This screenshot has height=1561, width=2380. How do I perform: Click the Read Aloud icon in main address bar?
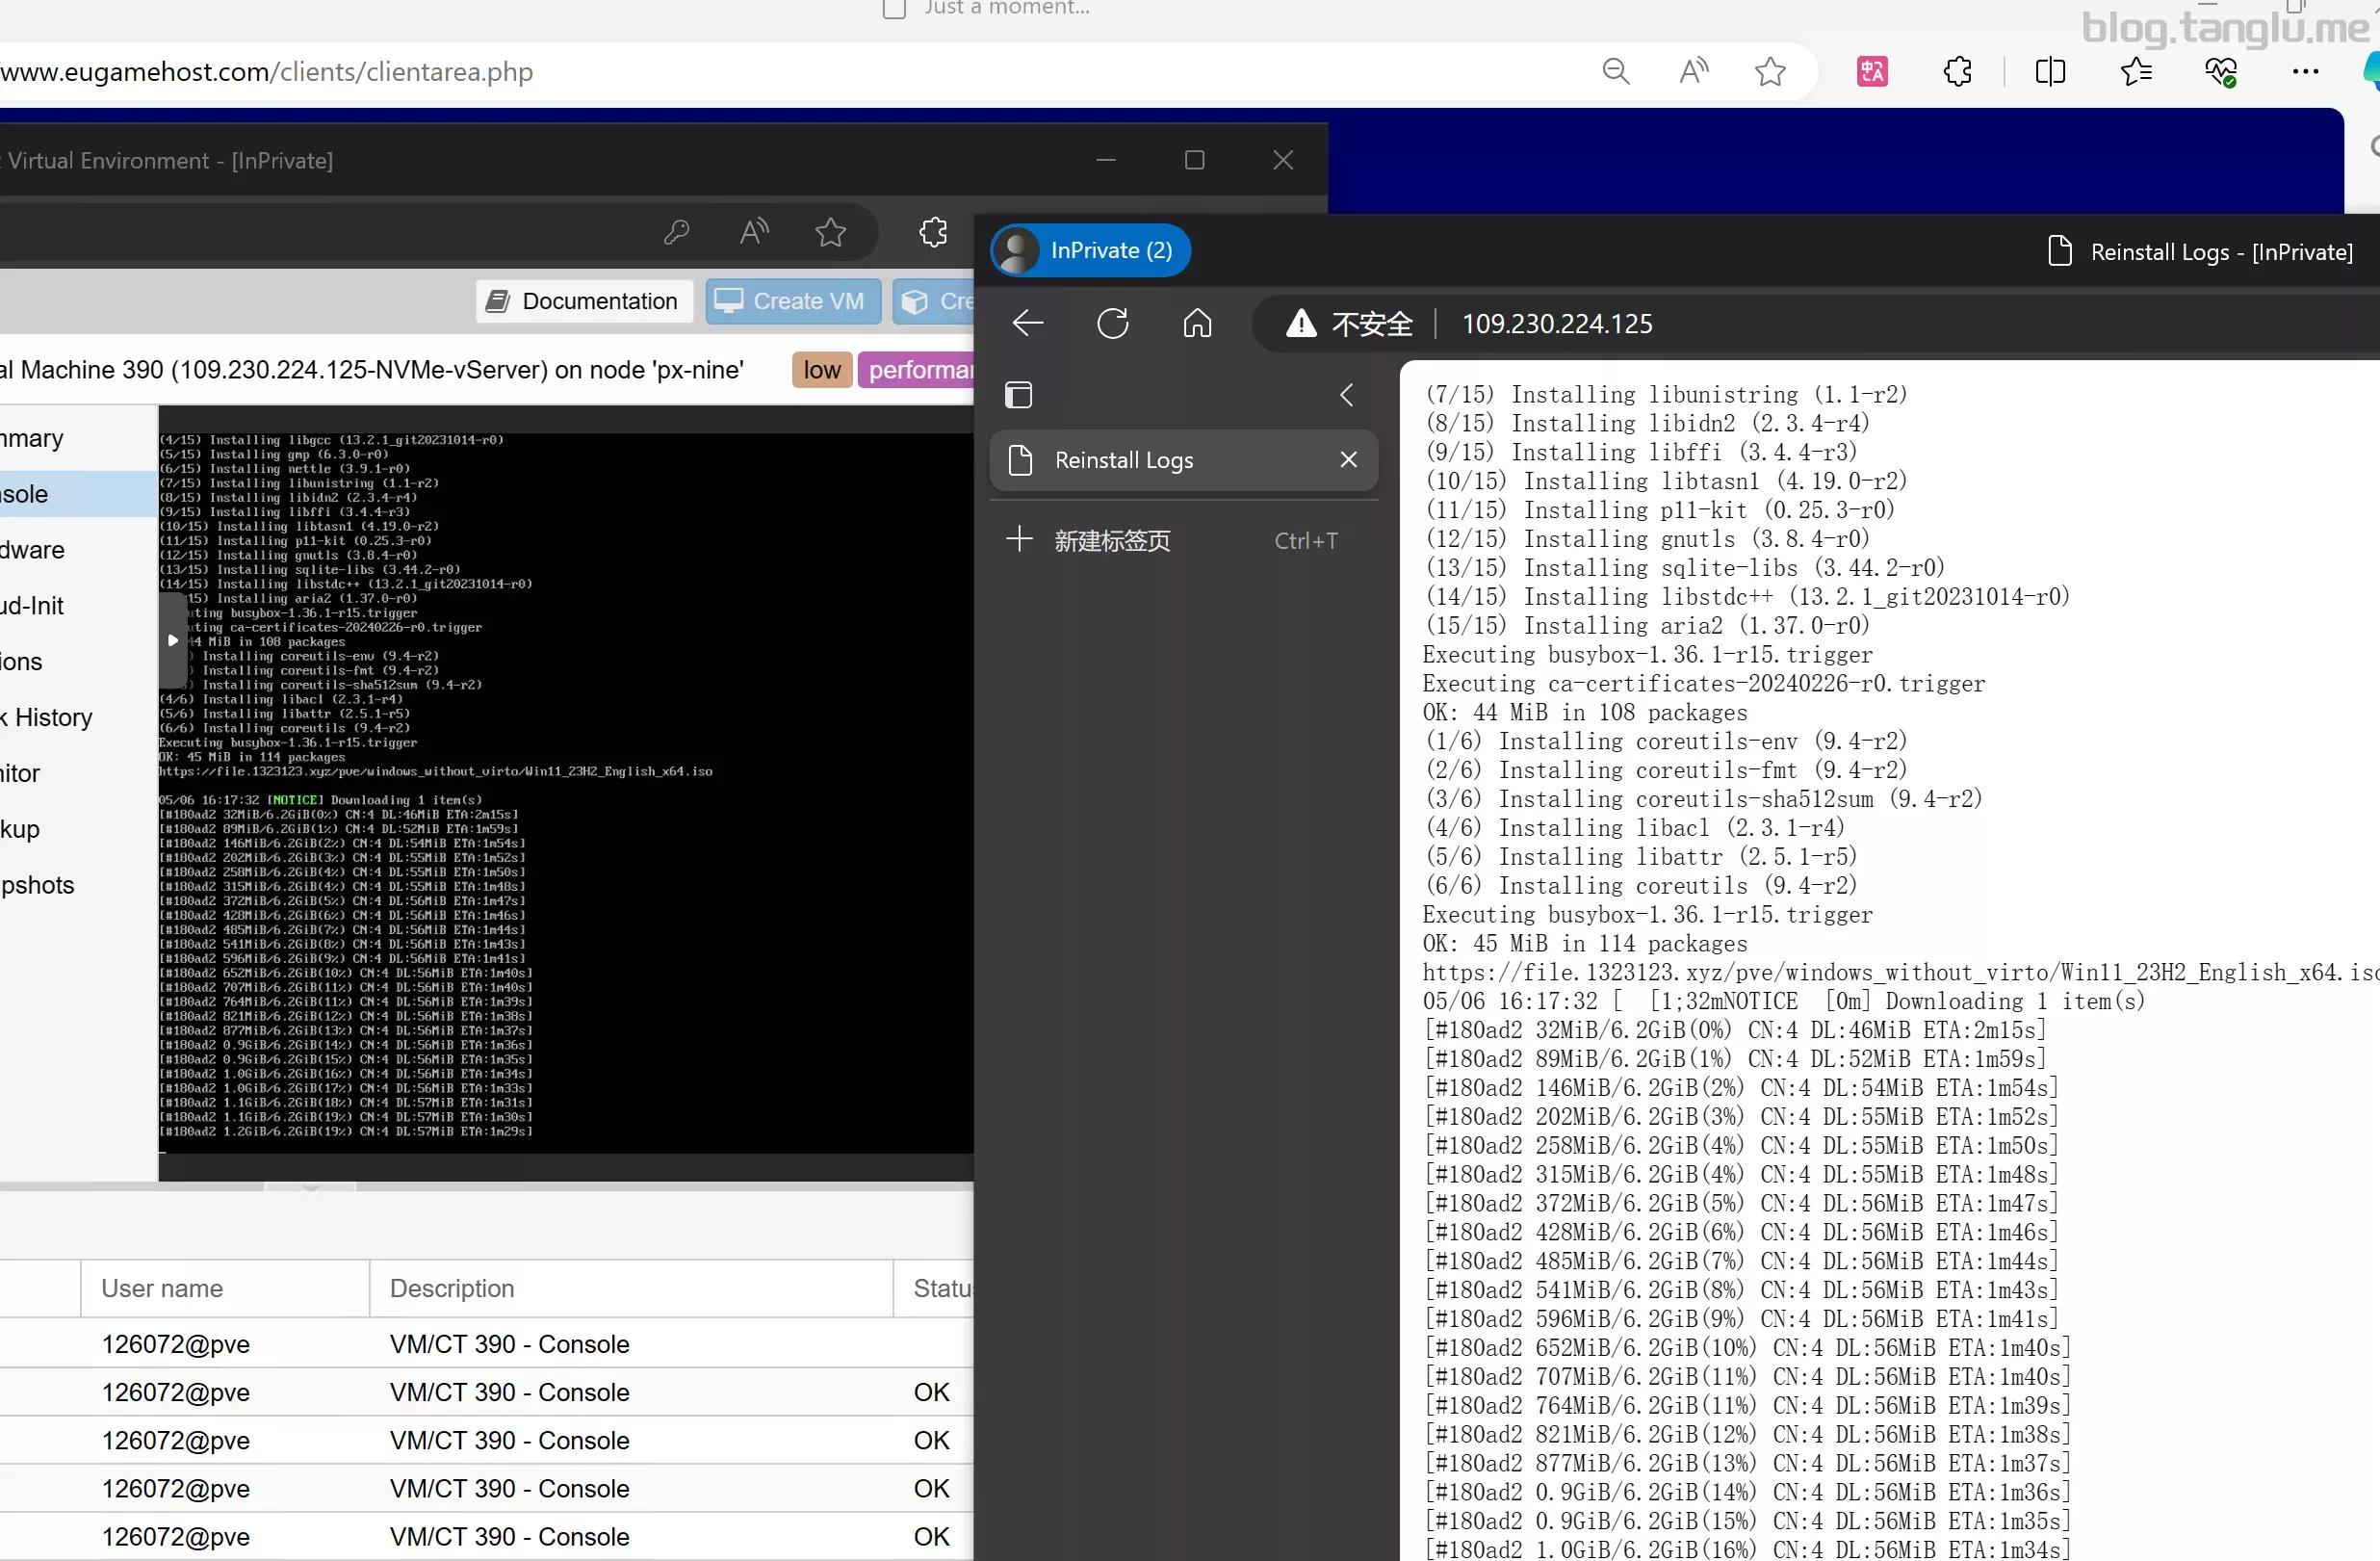(x=1693, y=71)
